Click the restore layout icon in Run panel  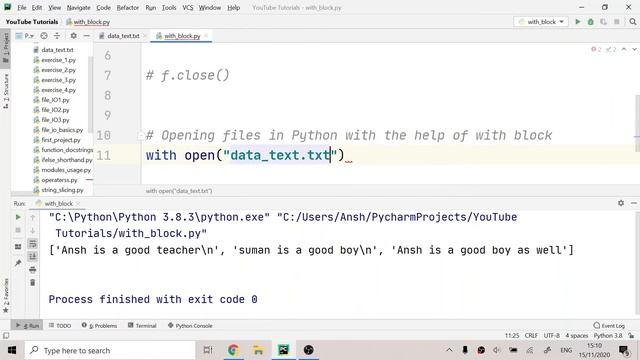tap(18, 247)
